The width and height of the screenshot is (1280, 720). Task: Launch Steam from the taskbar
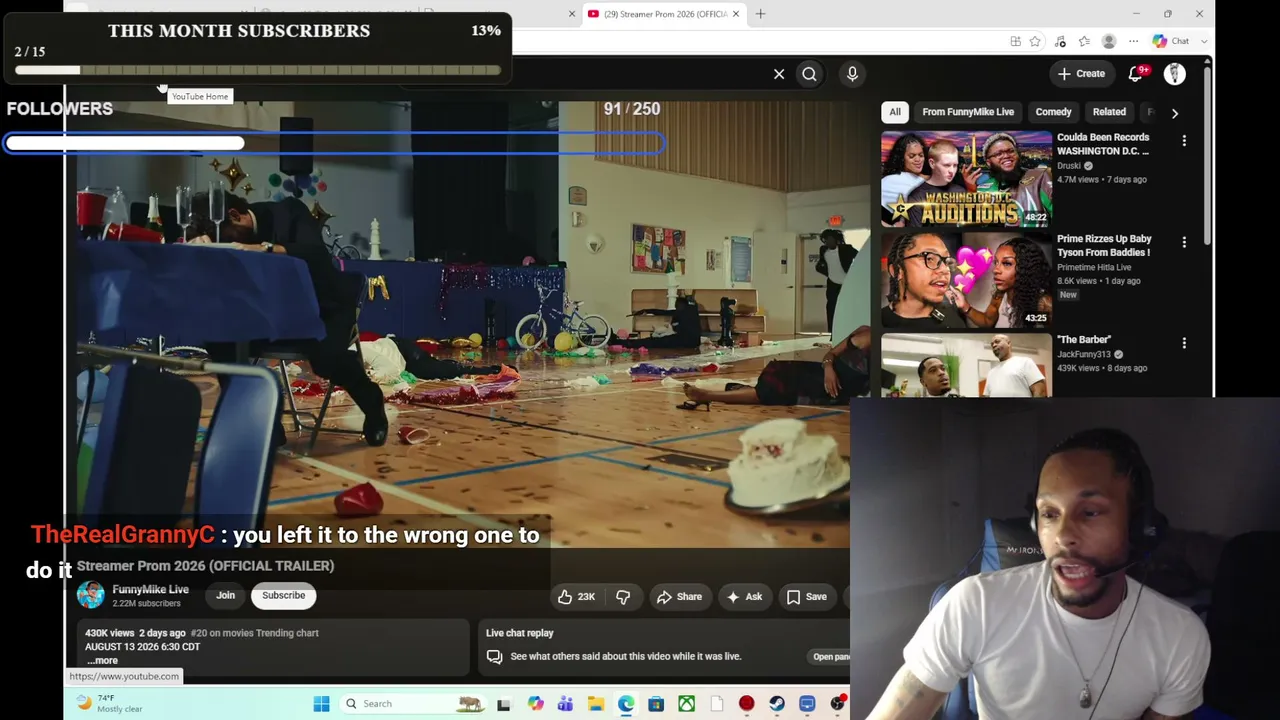777,704
